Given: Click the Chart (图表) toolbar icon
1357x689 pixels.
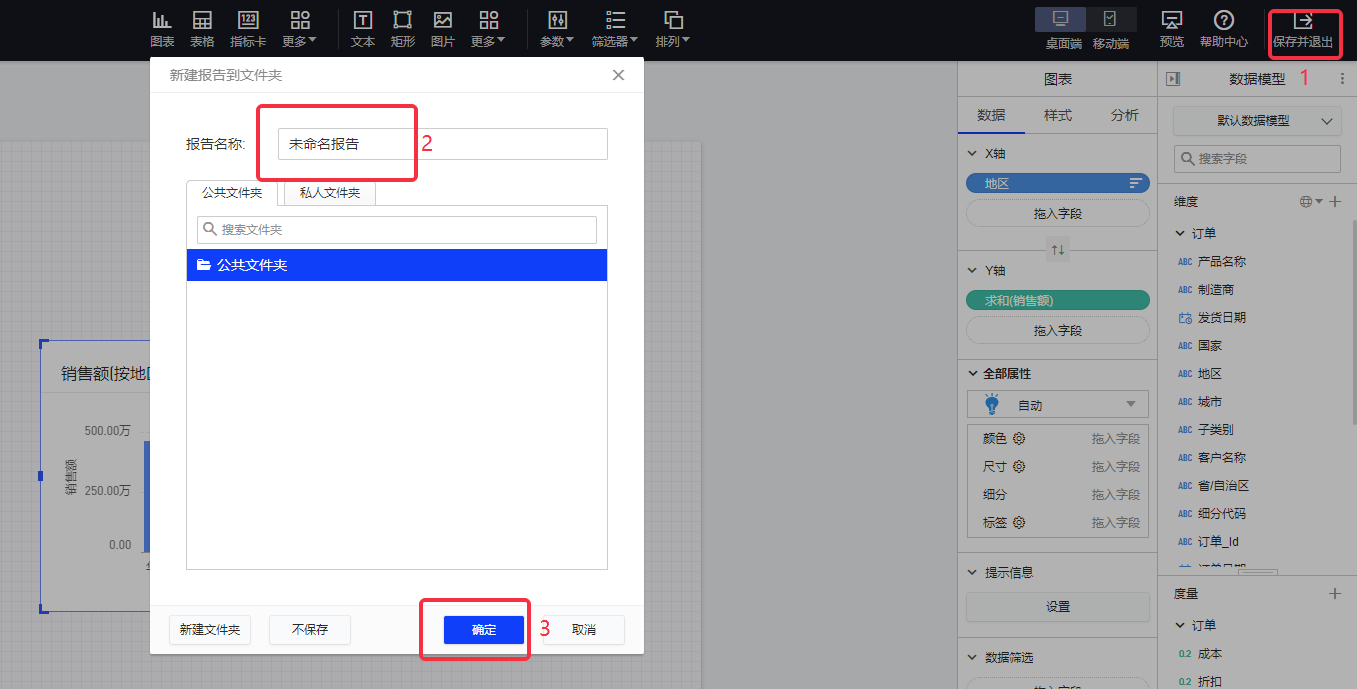Looking at the screenshot, I should click(x=162, y=28).
